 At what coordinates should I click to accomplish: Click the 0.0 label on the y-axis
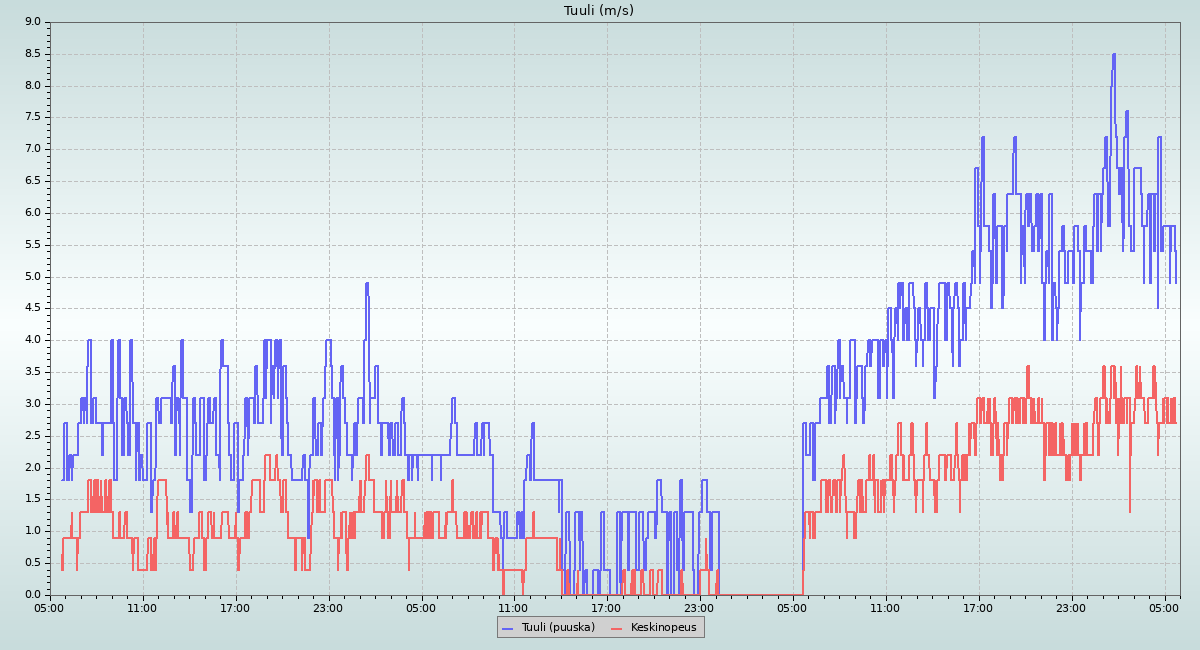click(x=32, y=595)
